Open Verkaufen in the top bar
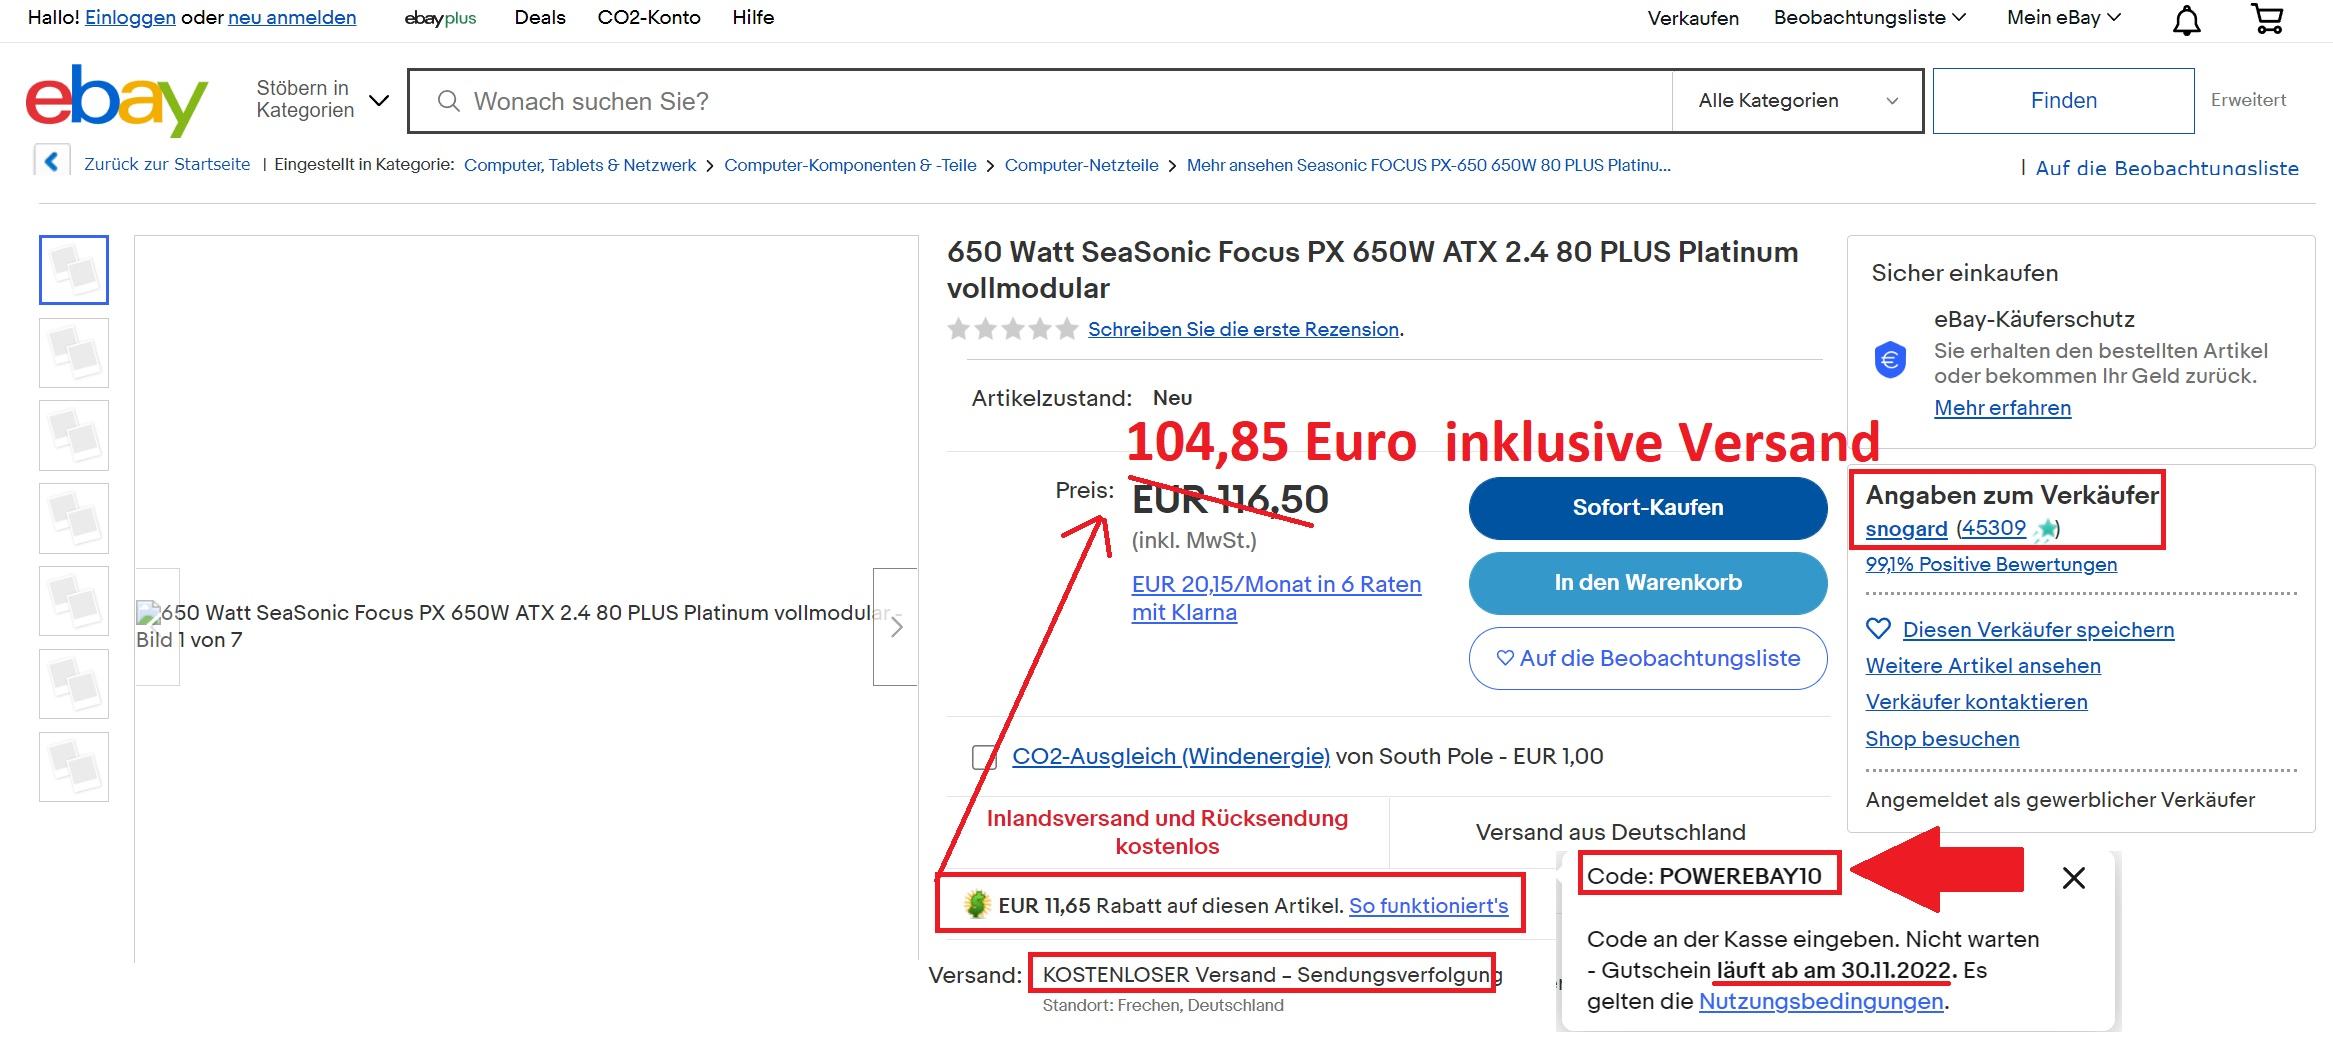 1693,18
